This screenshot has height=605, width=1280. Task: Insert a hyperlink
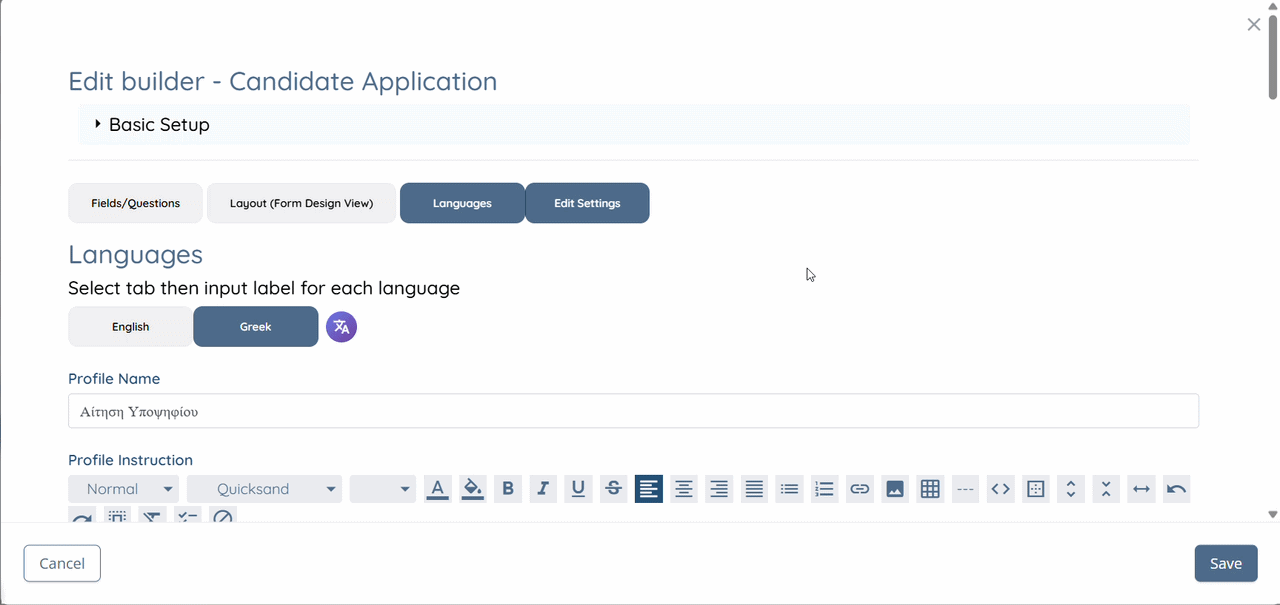pos(859,489)
